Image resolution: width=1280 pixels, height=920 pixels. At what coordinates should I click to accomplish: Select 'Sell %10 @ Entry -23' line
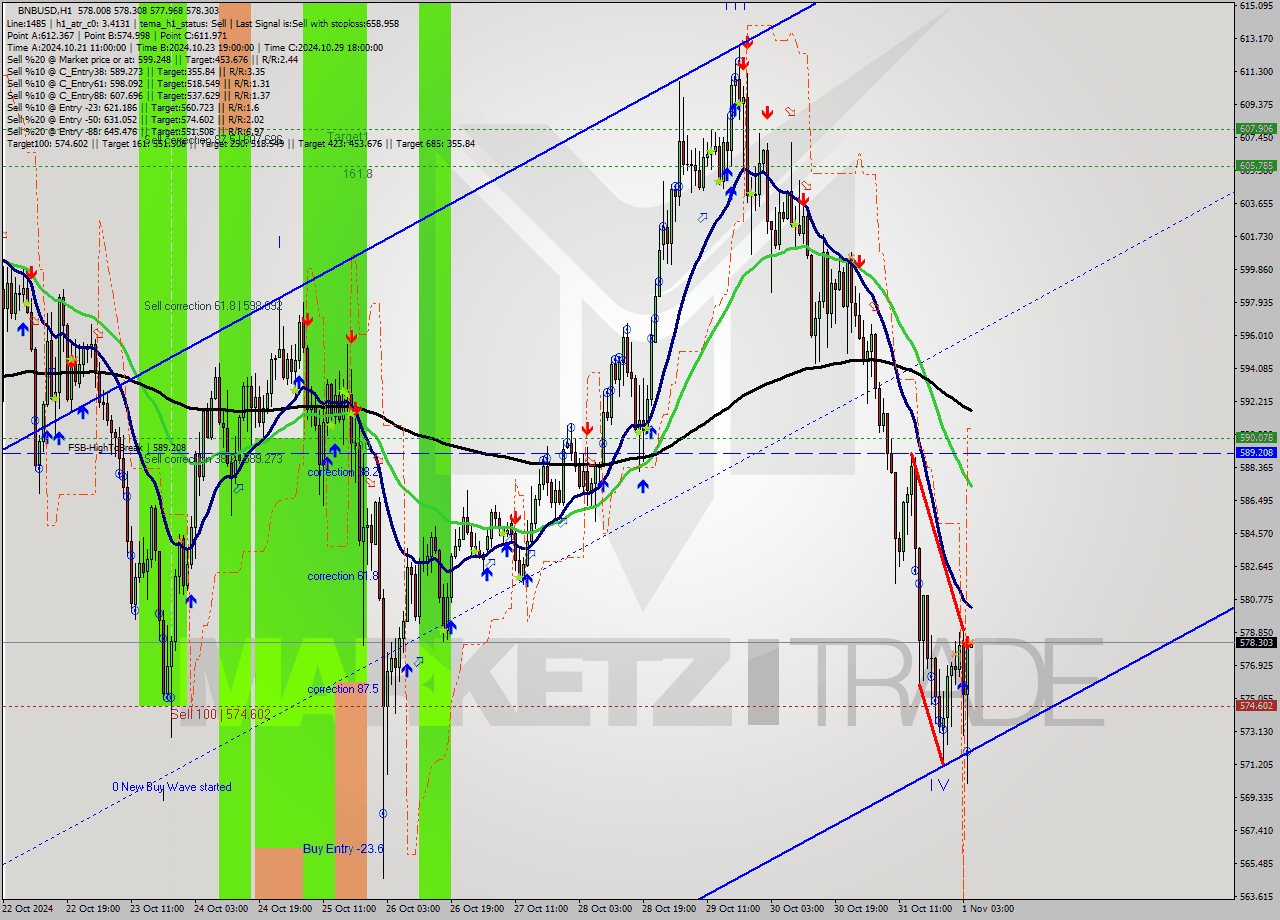click(x=132, y=107)
